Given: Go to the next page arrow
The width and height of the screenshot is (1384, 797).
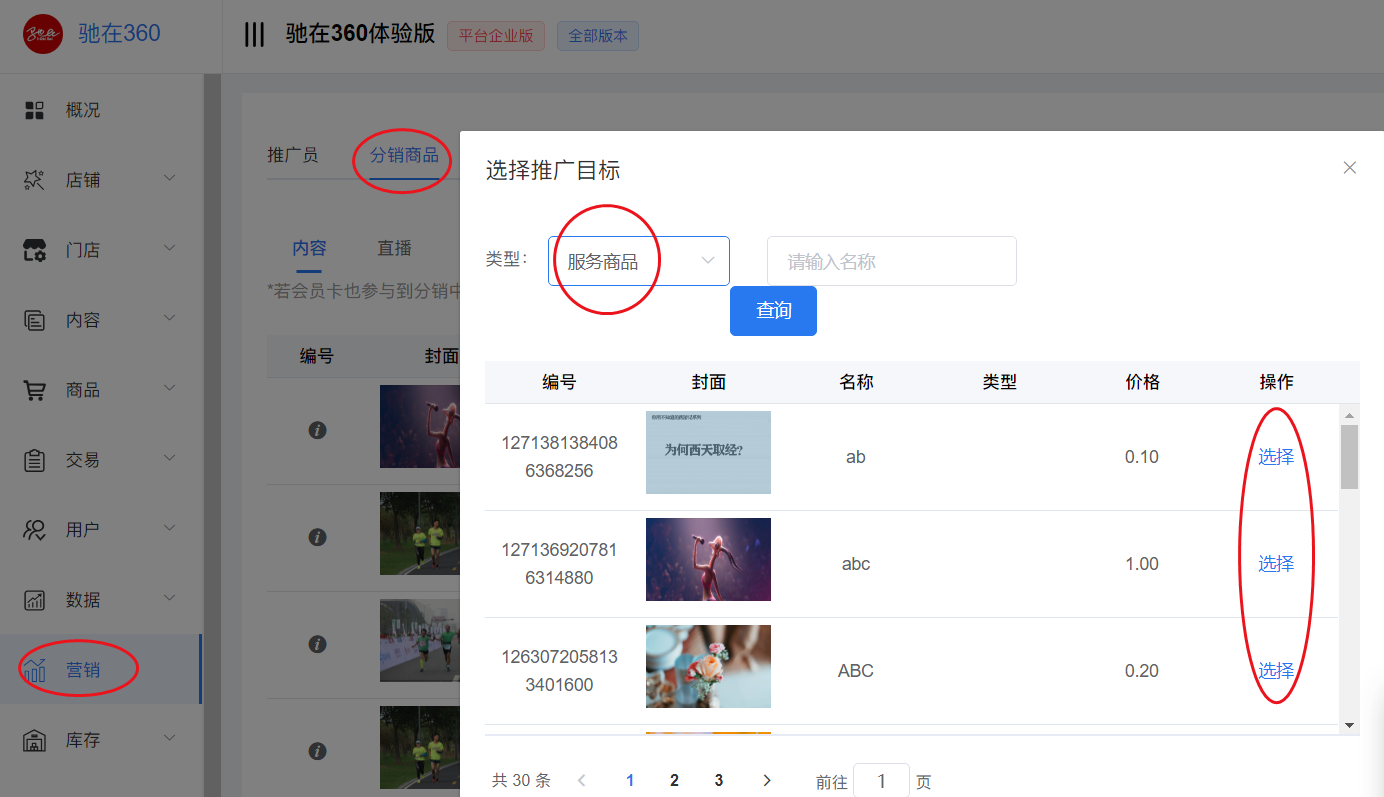Looking at the screenshot, I should pyautogui.click(x=767, y=780).
